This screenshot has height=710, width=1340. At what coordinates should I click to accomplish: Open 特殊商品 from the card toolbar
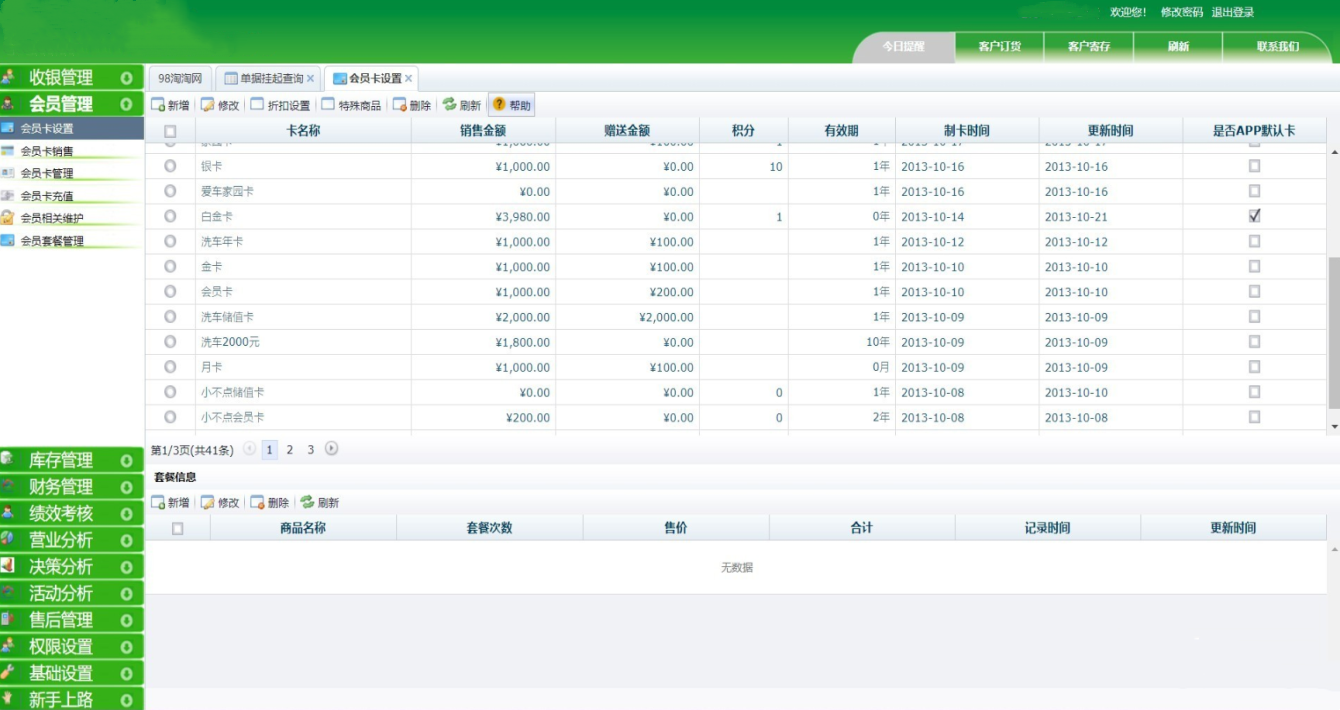[x=351, y=105]
